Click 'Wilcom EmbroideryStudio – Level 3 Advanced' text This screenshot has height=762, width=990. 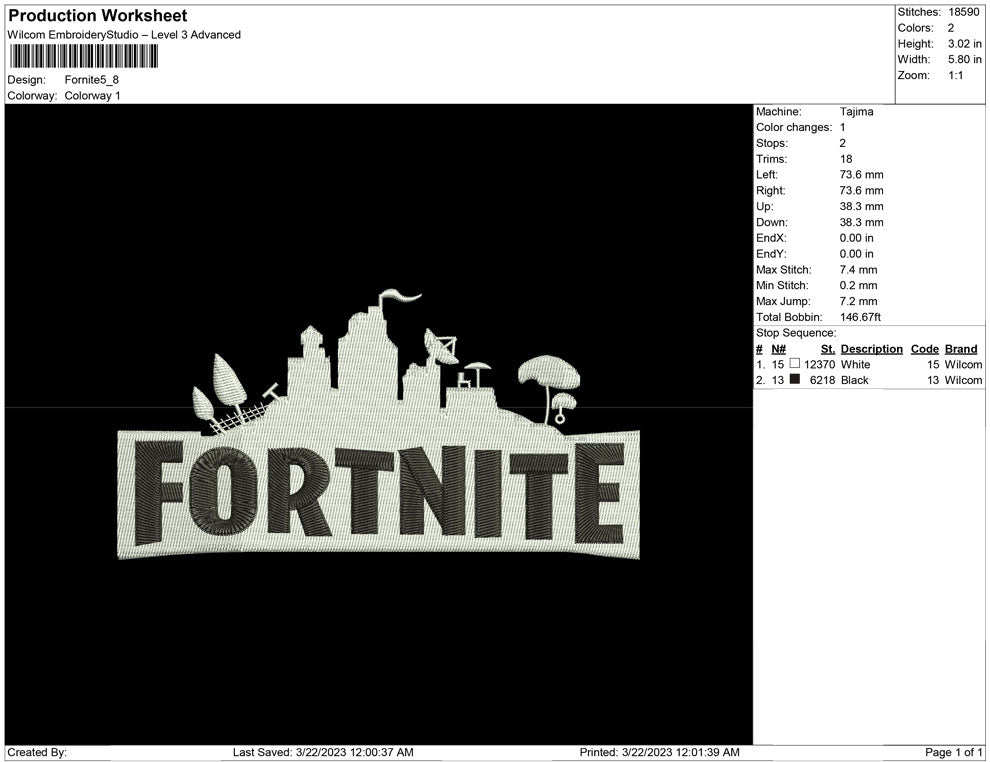(x=124, y=35)
